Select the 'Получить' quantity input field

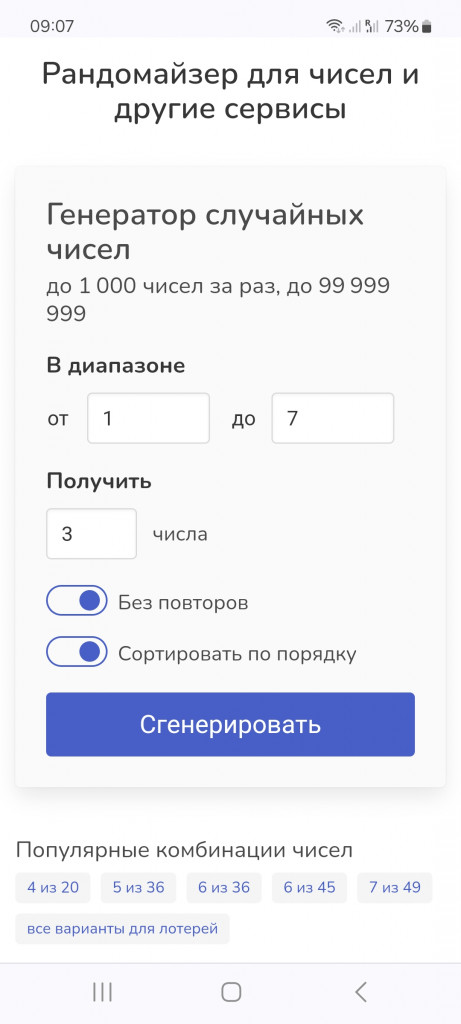(91, 534)
